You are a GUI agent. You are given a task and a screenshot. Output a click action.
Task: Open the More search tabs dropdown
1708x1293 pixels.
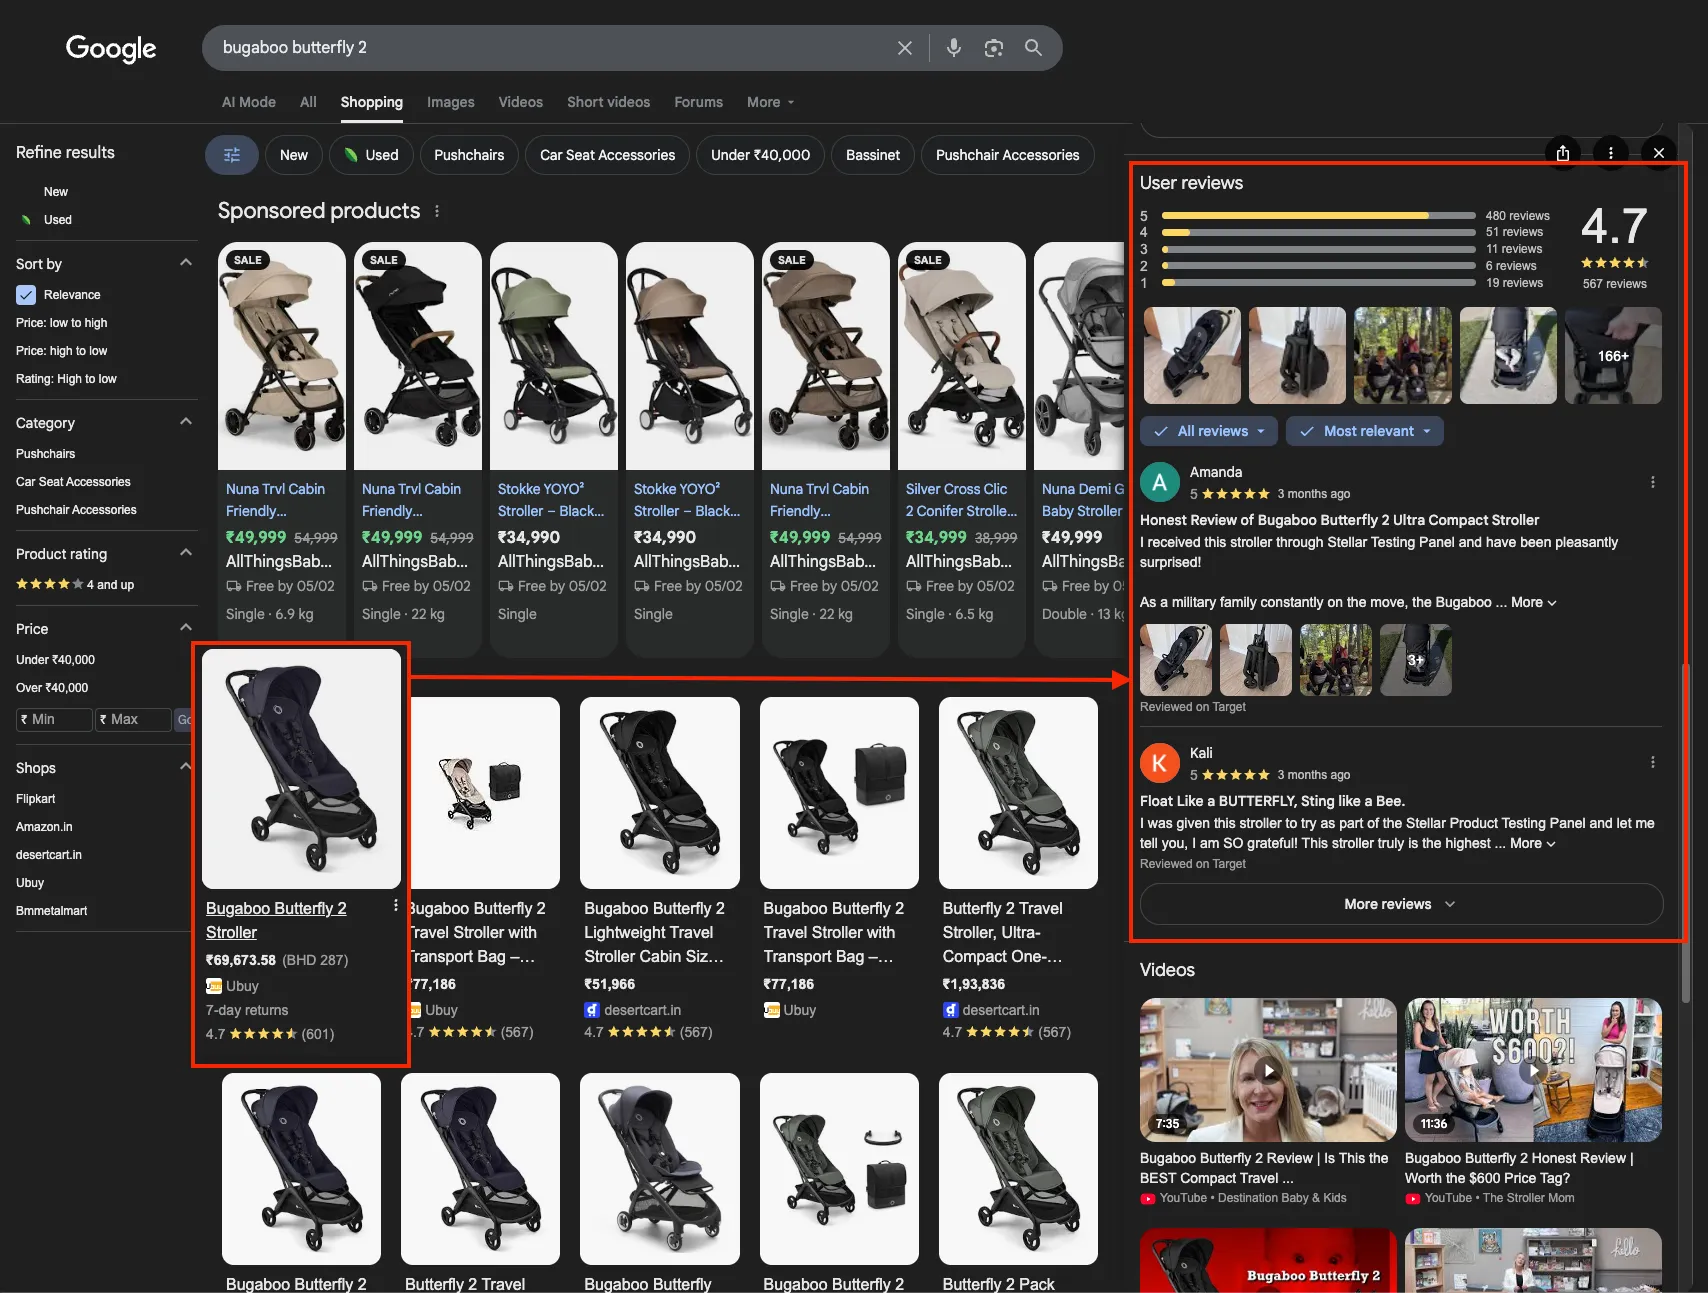770,102
